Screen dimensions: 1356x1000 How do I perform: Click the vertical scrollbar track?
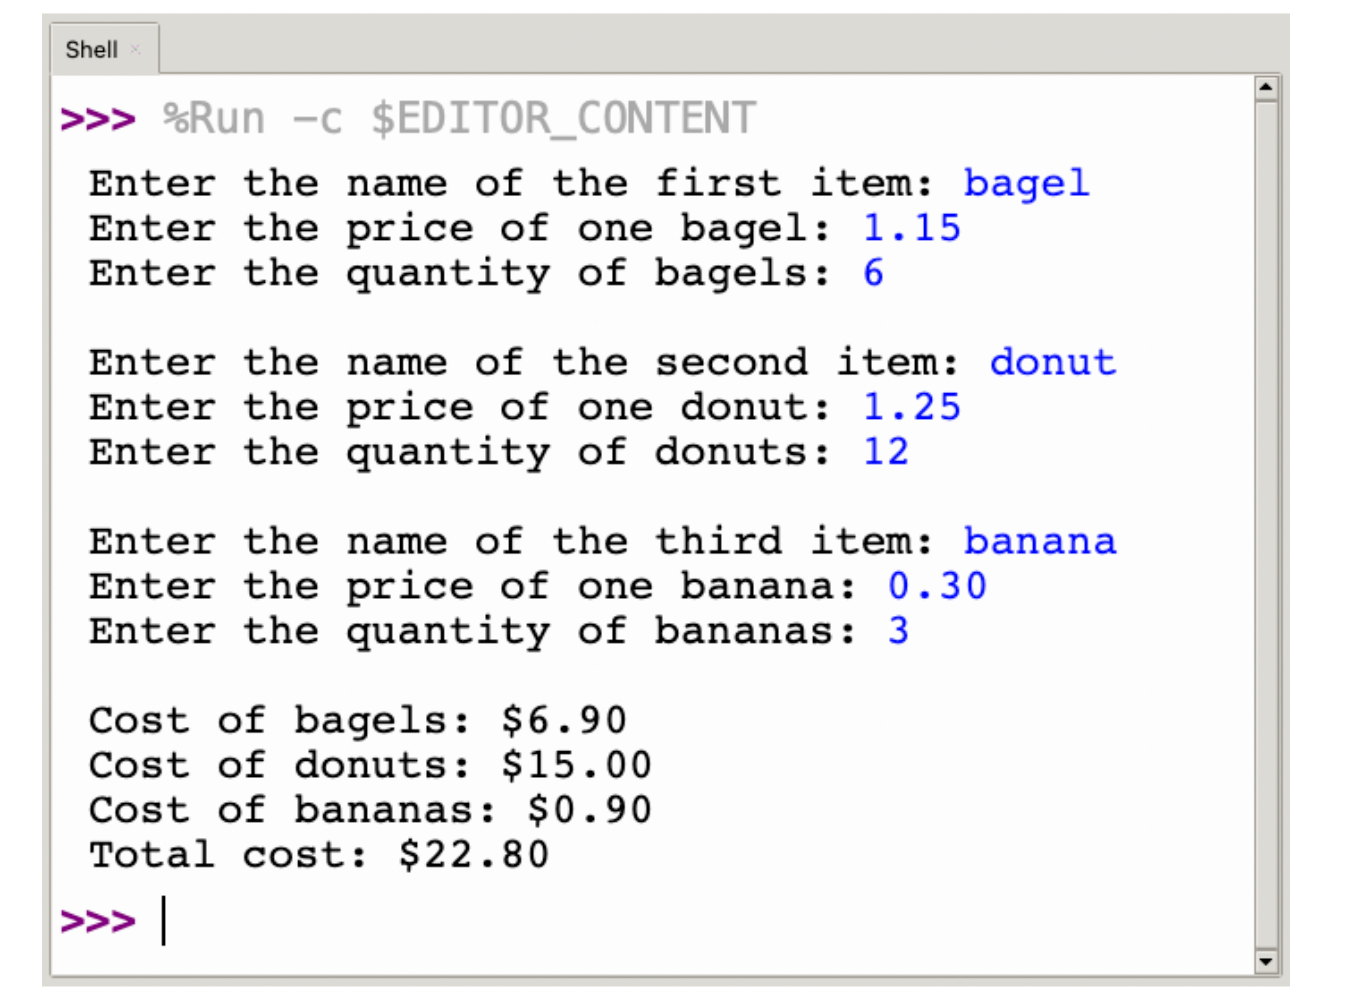coord(1266,525)
